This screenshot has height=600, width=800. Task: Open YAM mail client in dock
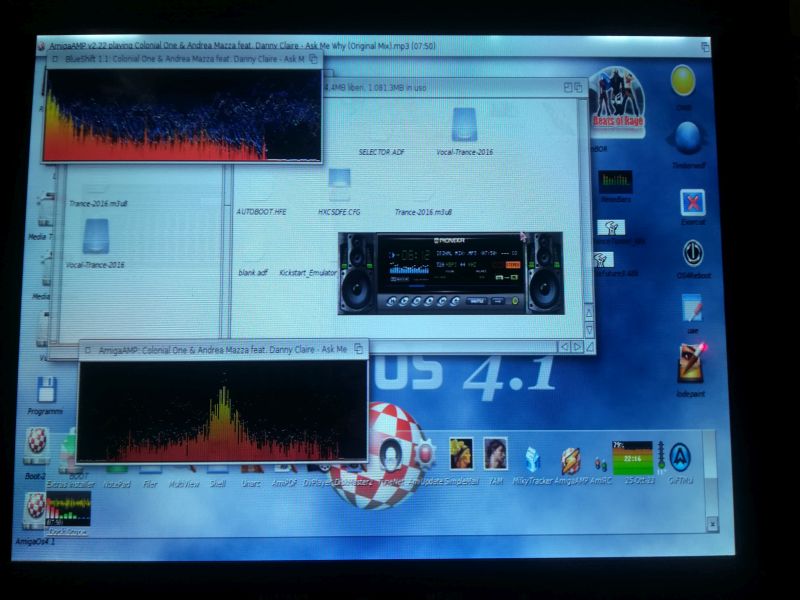495,454
